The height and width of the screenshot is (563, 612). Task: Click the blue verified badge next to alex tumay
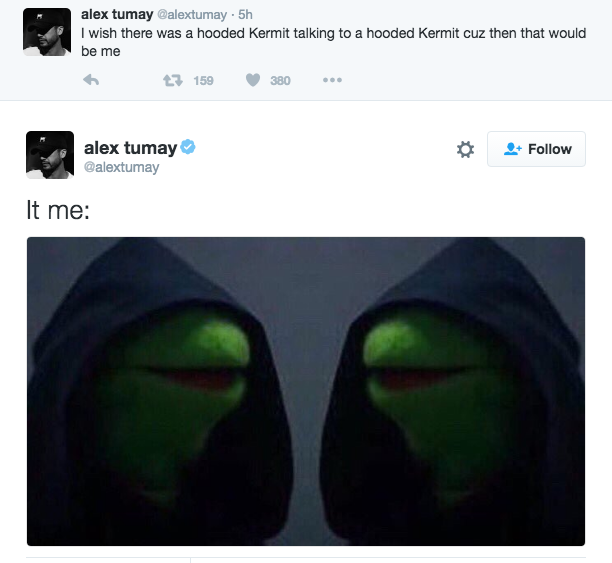(x=188, y=147)
